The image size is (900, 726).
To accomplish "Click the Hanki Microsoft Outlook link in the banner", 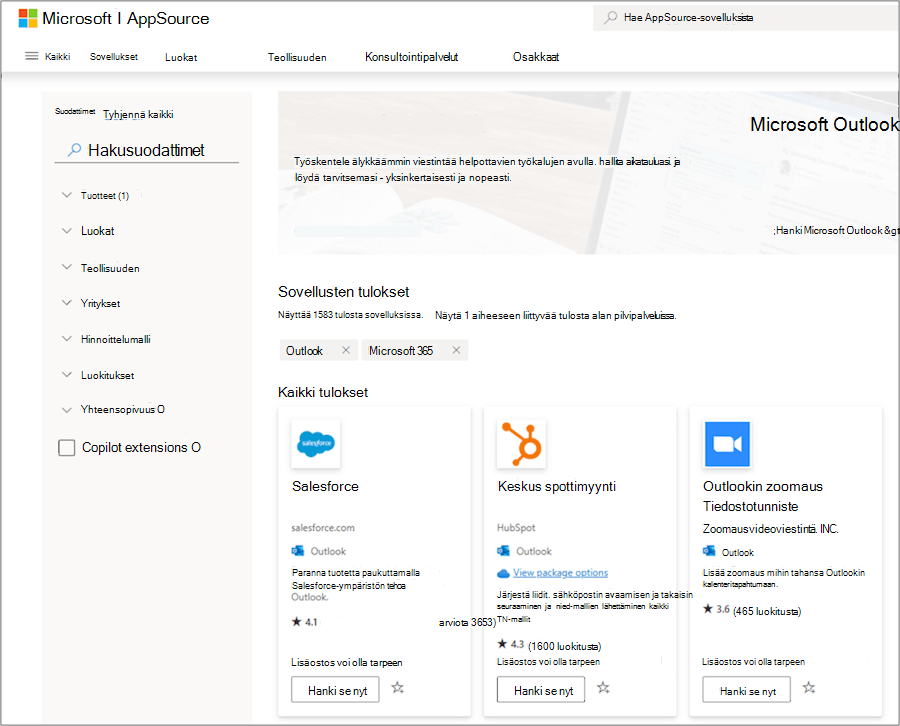I will click(836, 230).
